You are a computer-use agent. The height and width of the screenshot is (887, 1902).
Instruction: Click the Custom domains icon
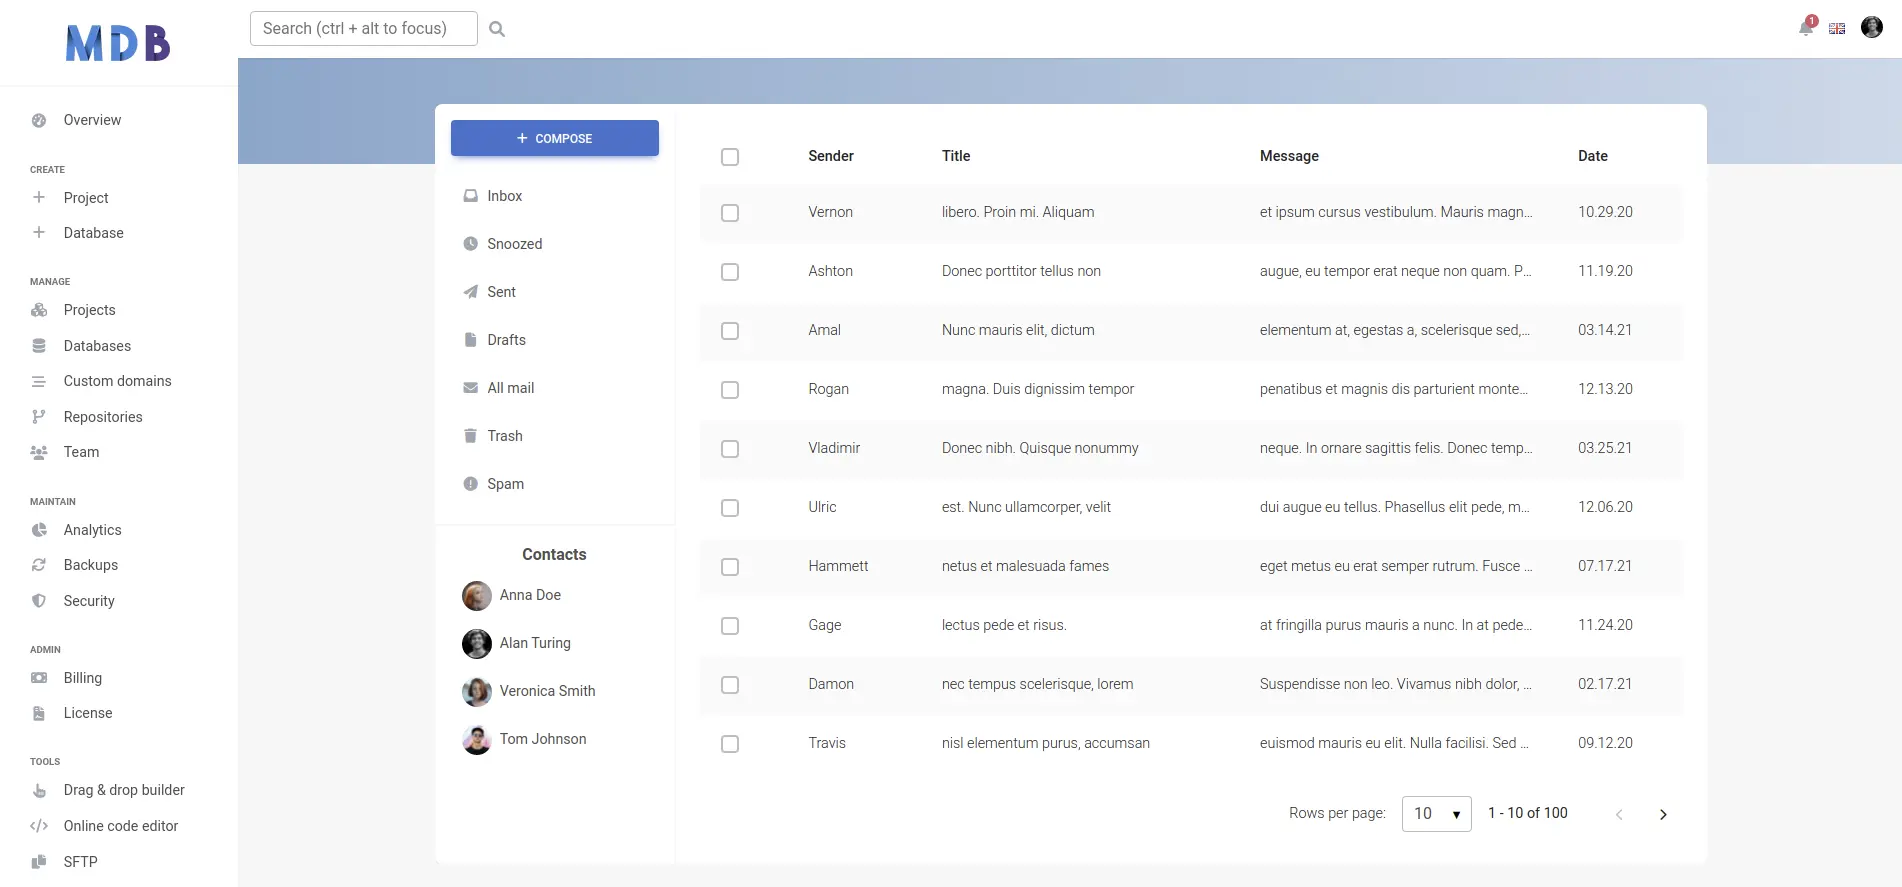coord(39,381)
